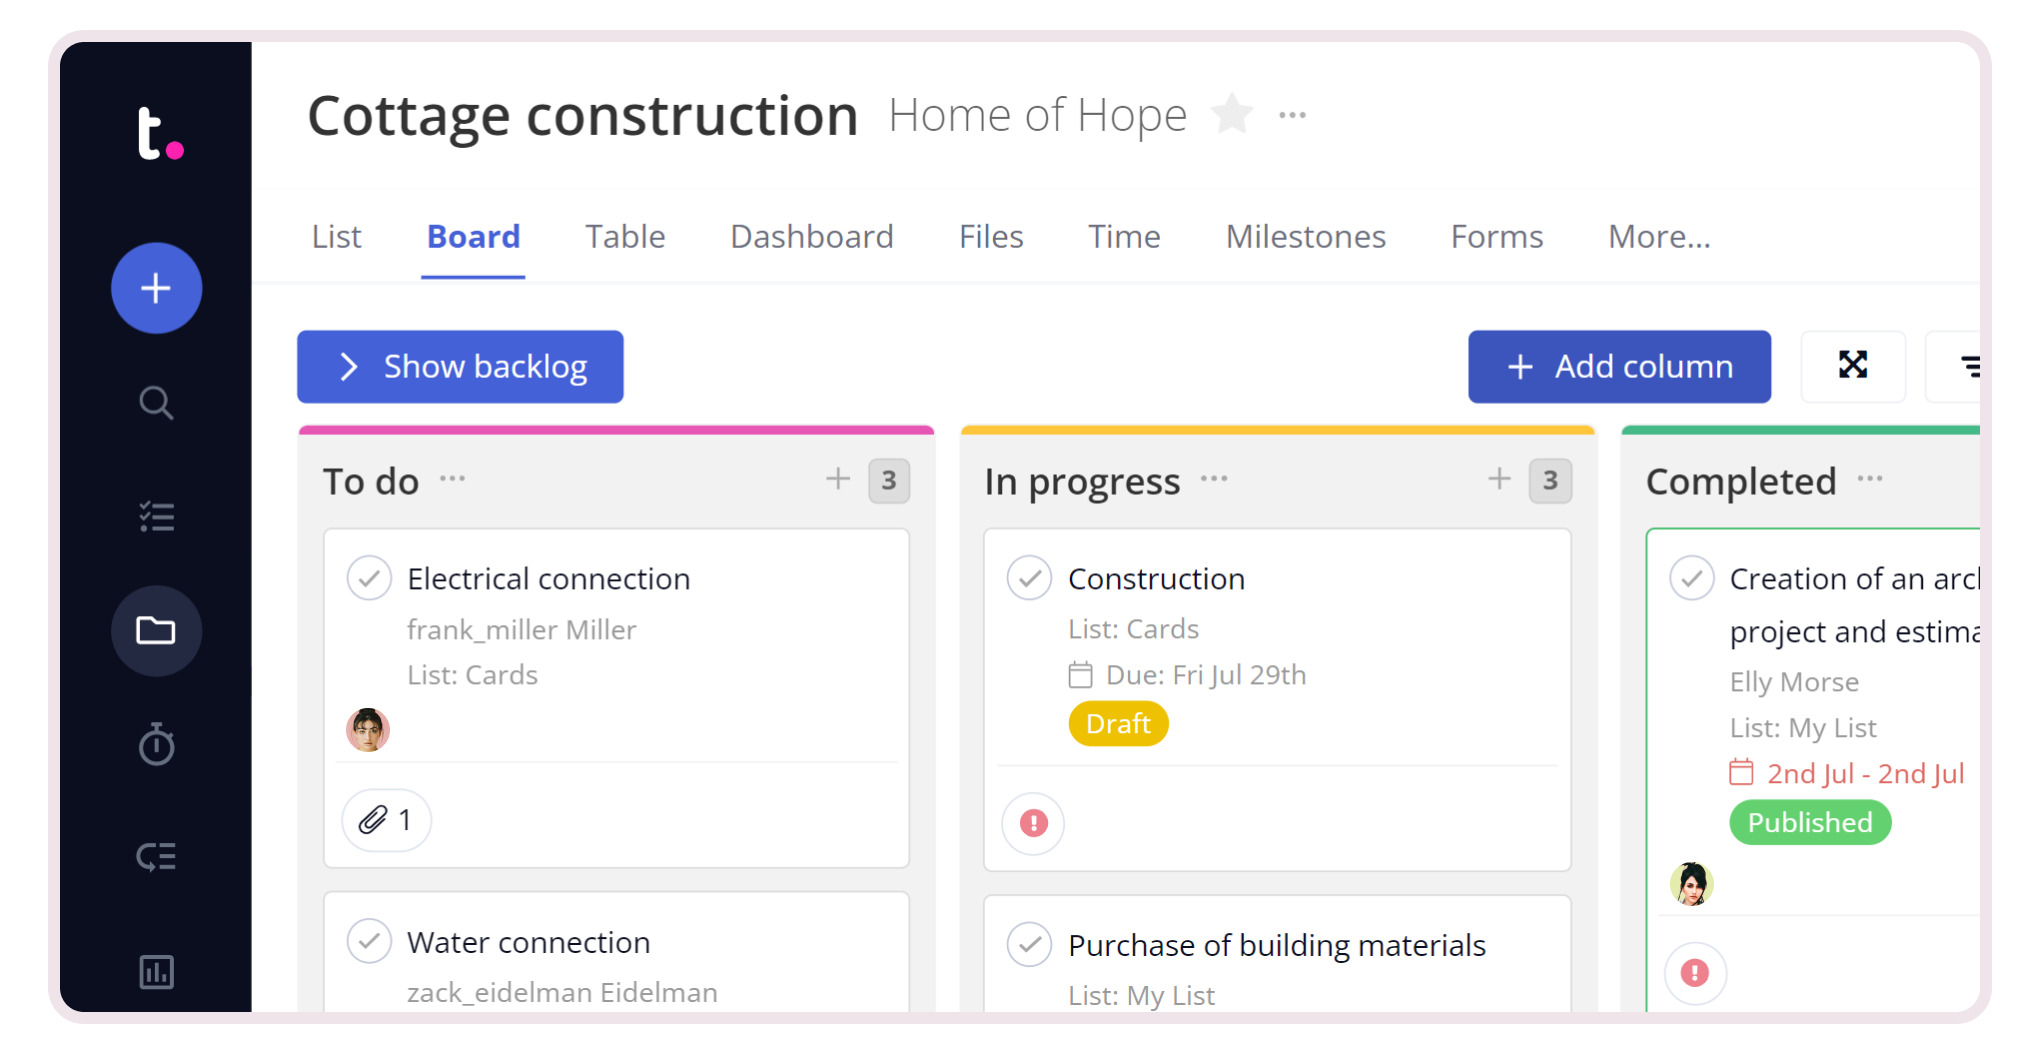
Task: Mark Construction task as complete
Action: tap(1029, 578)
